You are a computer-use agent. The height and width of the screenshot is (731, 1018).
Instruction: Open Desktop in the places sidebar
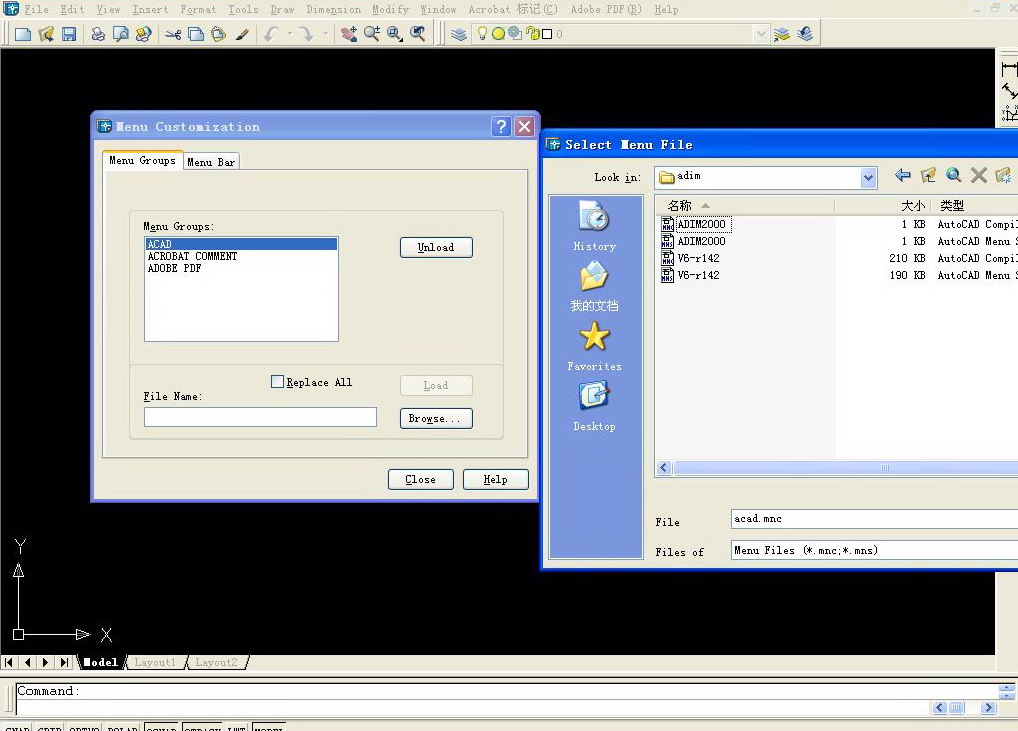pyautogui.click(x=594, y=406)
